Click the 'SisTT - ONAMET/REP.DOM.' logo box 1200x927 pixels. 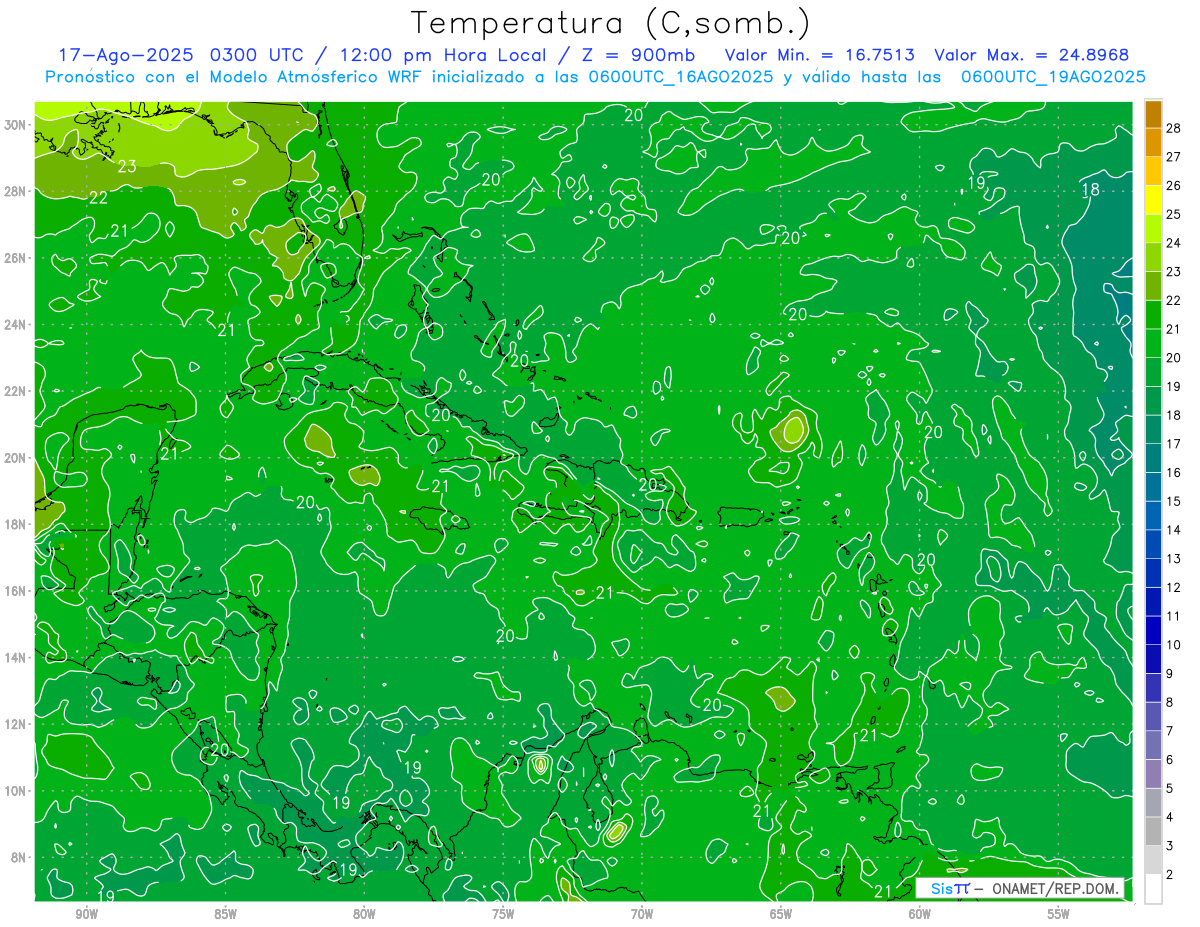pos(1021,888)
